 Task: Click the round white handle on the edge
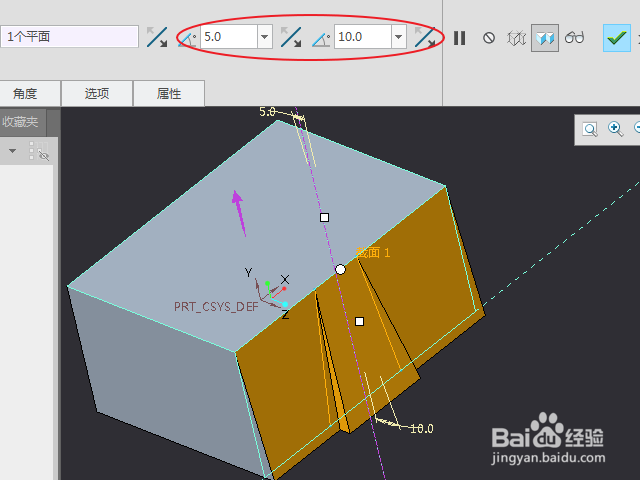(340, 269)
